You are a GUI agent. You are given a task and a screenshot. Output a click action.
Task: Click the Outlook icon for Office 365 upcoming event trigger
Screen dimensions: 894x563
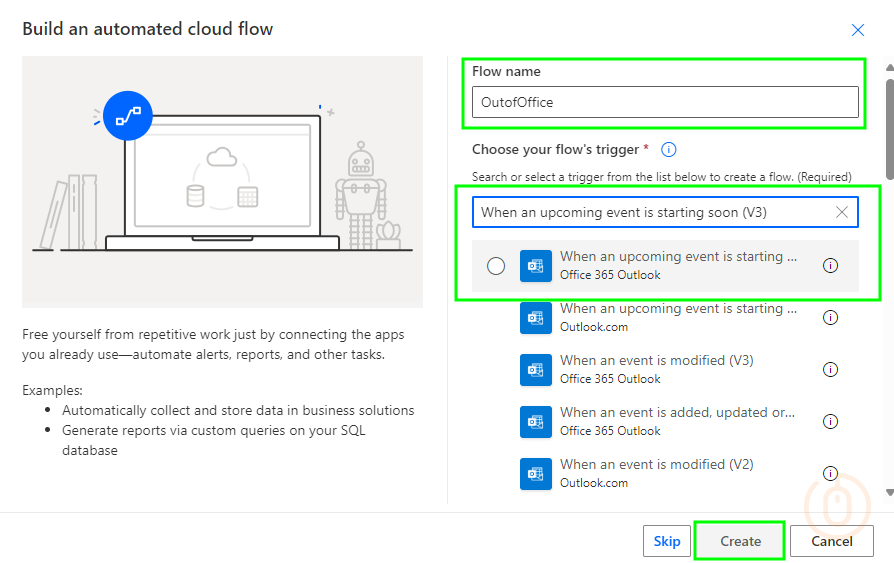[536, 266]
